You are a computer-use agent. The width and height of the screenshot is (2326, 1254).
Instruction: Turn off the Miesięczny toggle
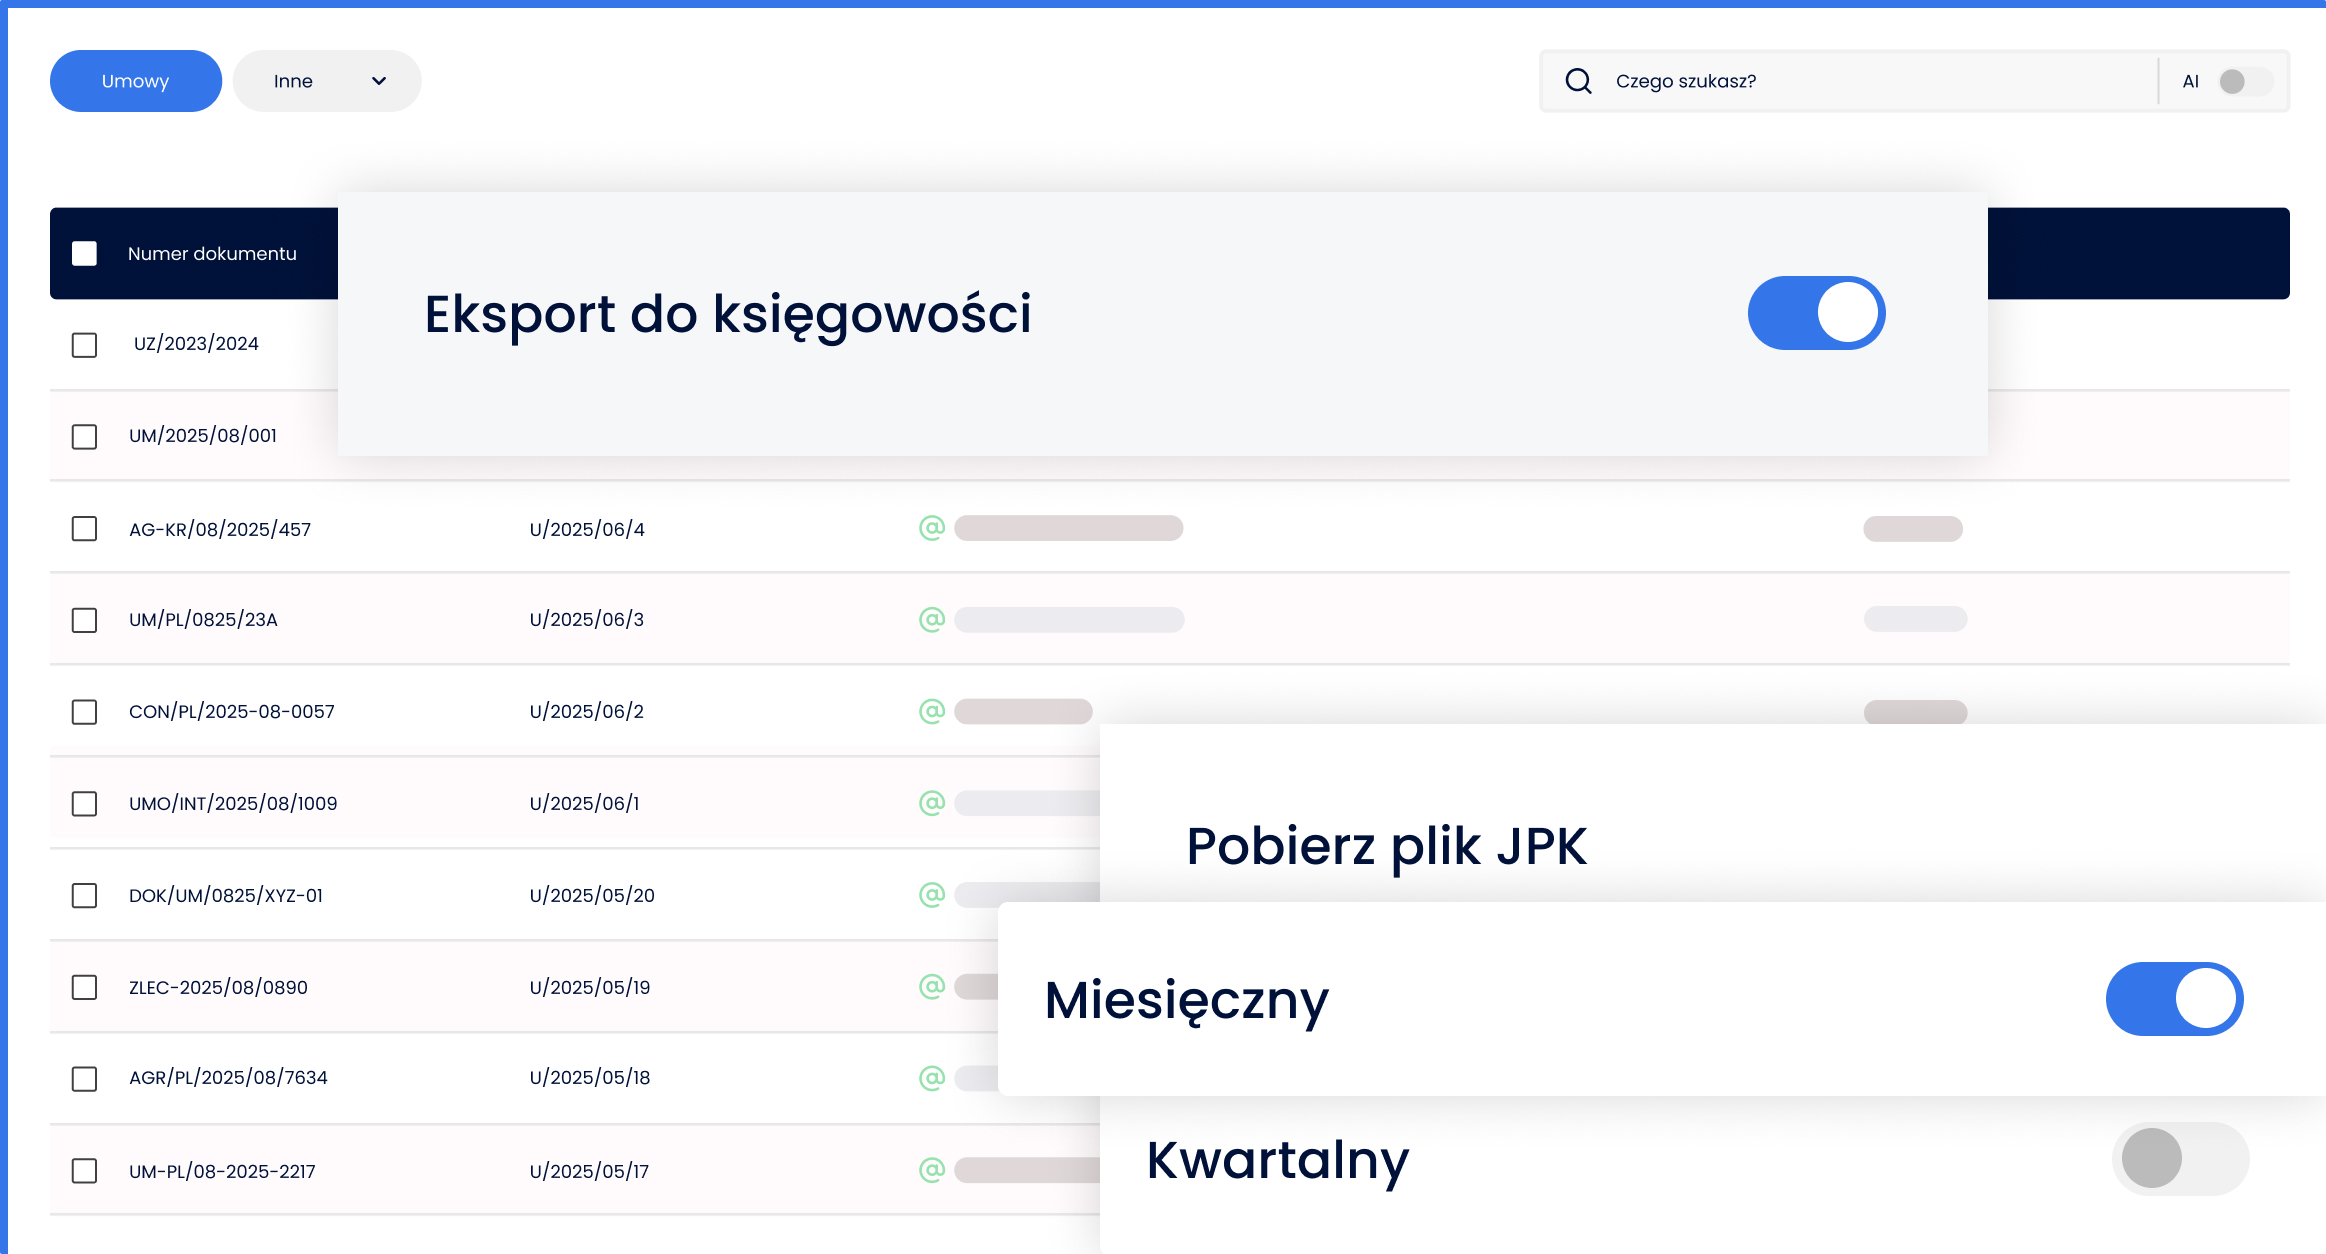[2174, 999]
